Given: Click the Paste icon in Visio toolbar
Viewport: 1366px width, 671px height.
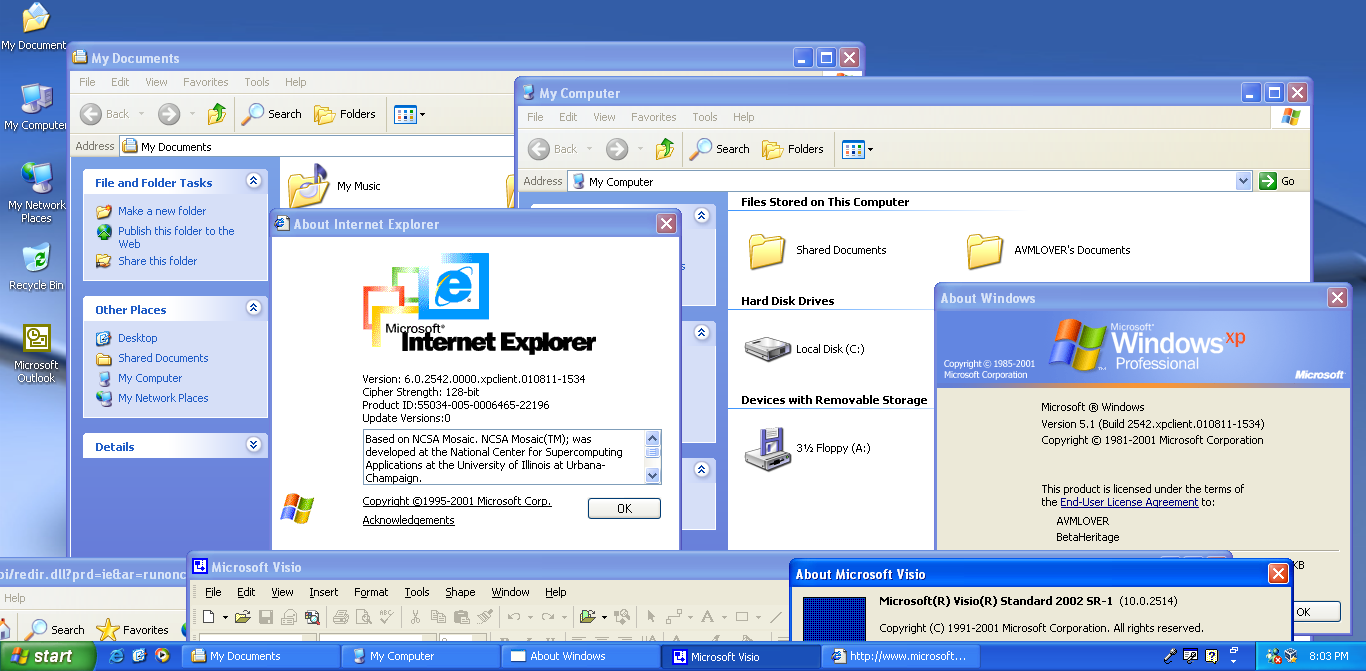Looking at the screenshot, I should pos(461,617).
